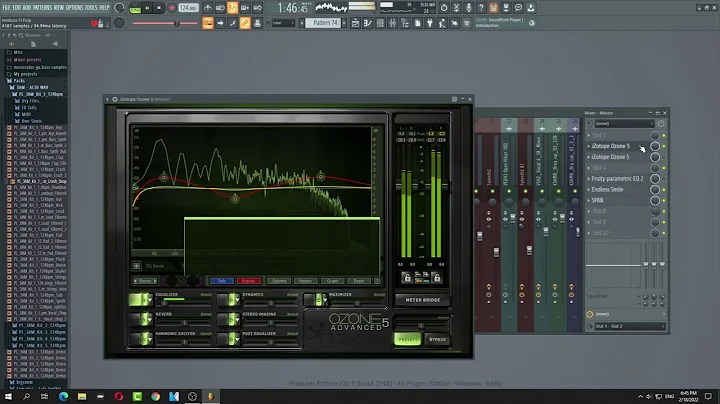Open the Fruity parametric EQ 2 slot menu
720x404 pixels.
(x=589, y=179)
